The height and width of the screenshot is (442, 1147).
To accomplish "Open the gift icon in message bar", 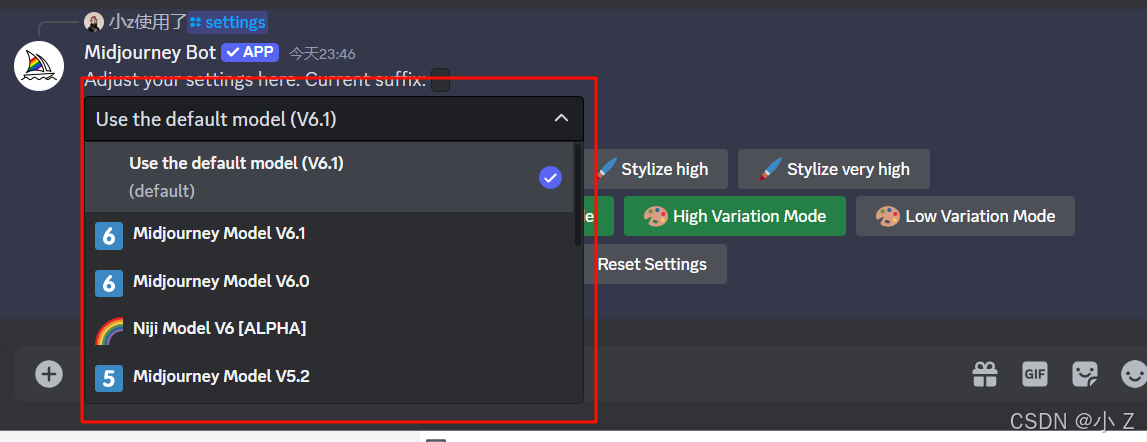I will pos(985,375).
